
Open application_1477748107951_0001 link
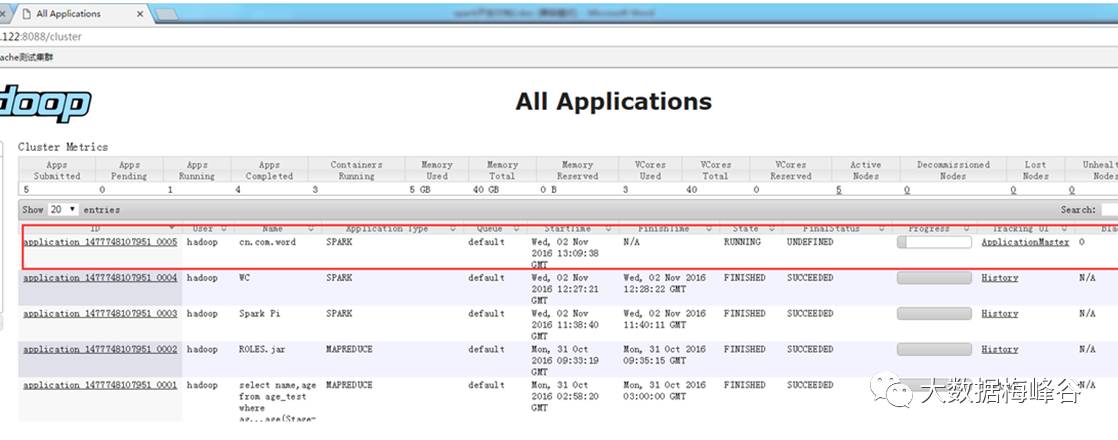[x=100, y=385]
